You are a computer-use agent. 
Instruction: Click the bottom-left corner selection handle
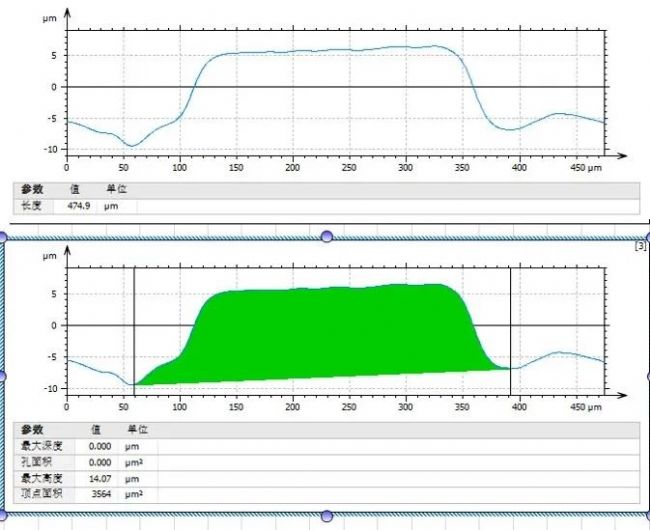pos(2,516)
